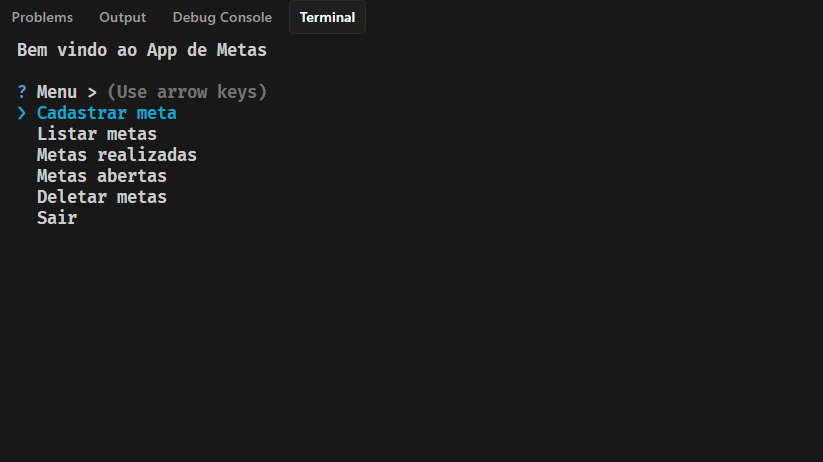Click the blue question mark prompt icon

22,92
